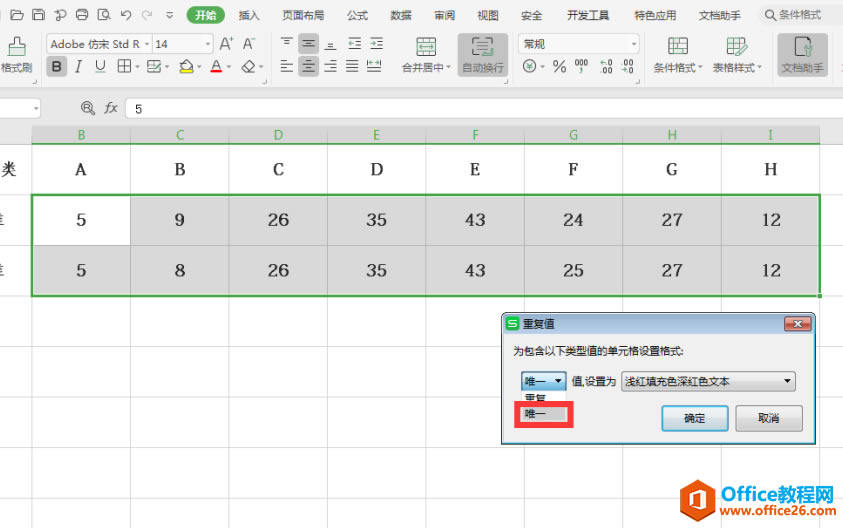Toggle horizontal center alignment
Screen dimensions: 843x528
[309, 66]
